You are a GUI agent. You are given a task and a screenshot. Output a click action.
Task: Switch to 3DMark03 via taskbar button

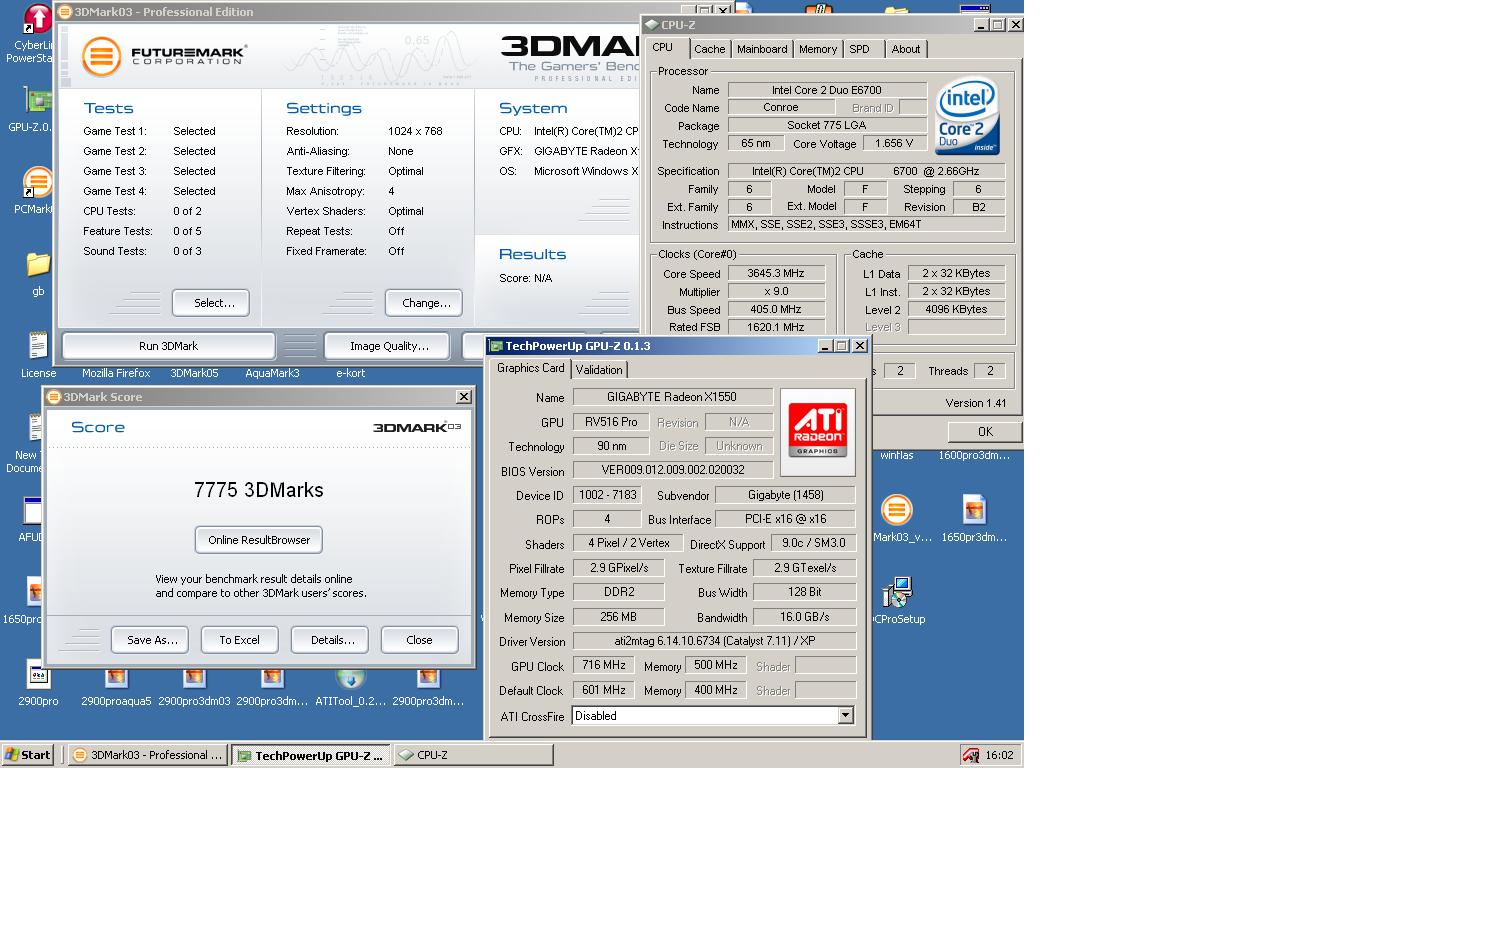coord(148,755)
